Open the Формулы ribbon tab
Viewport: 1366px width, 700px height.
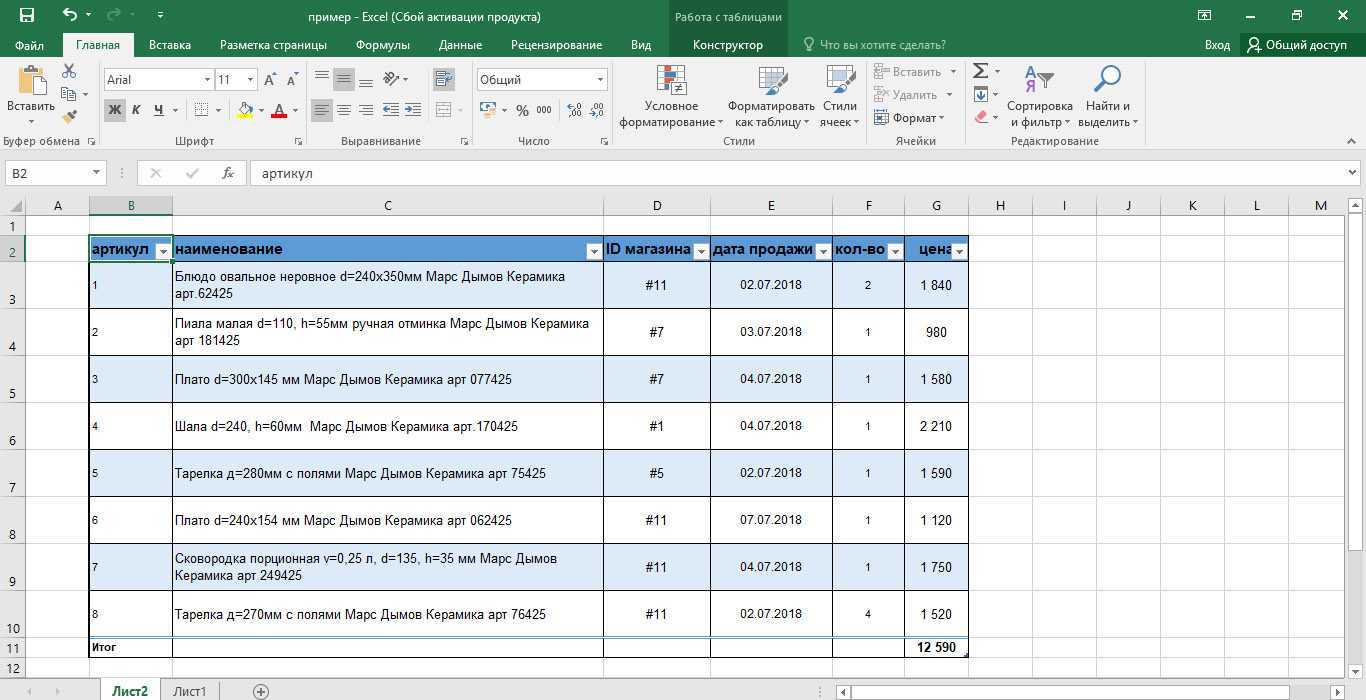pyautogui.click(x=382, y=45)
